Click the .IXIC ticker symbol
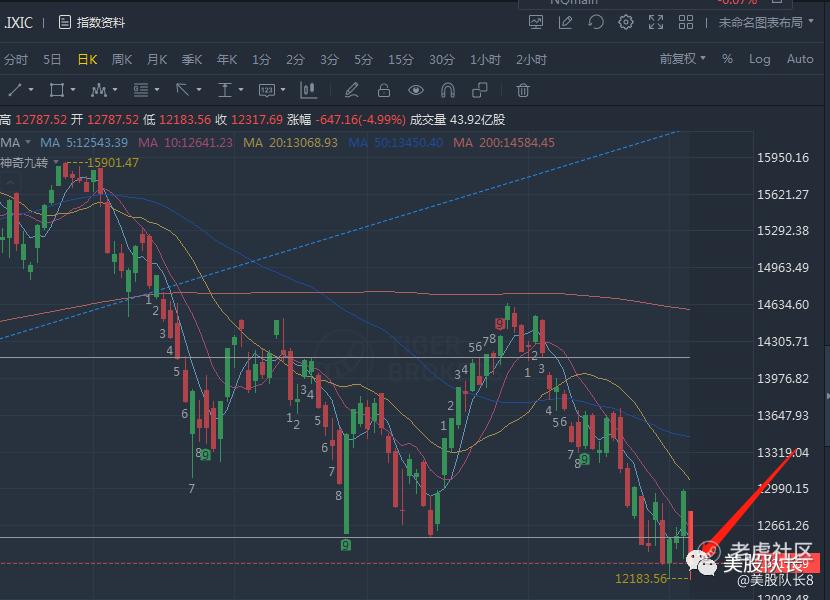This screenshot has width=830, height=600. (17, 23)
